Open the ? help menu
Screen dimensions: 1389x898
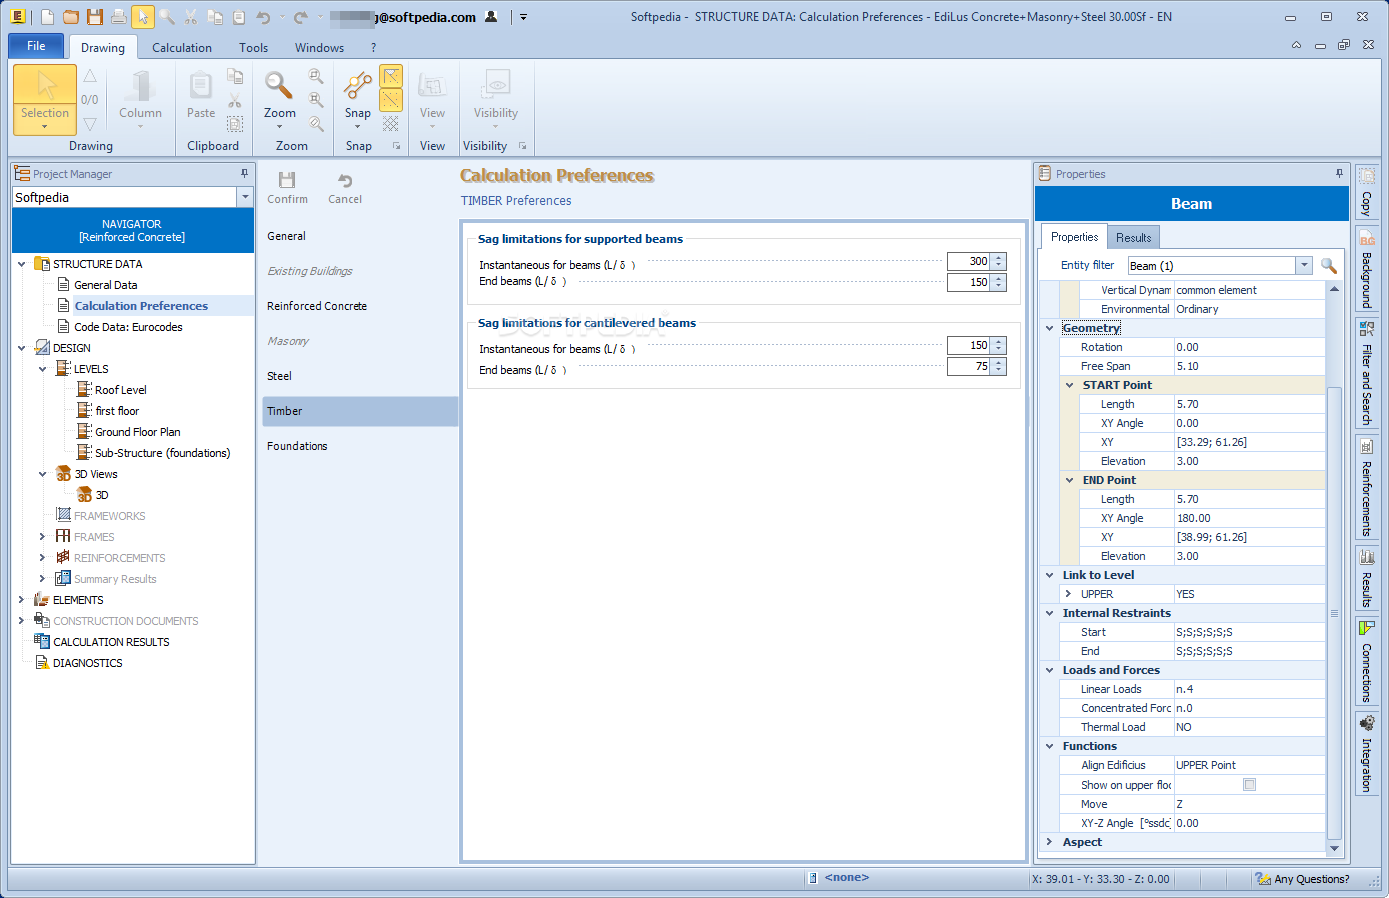(x=374, y=47)
